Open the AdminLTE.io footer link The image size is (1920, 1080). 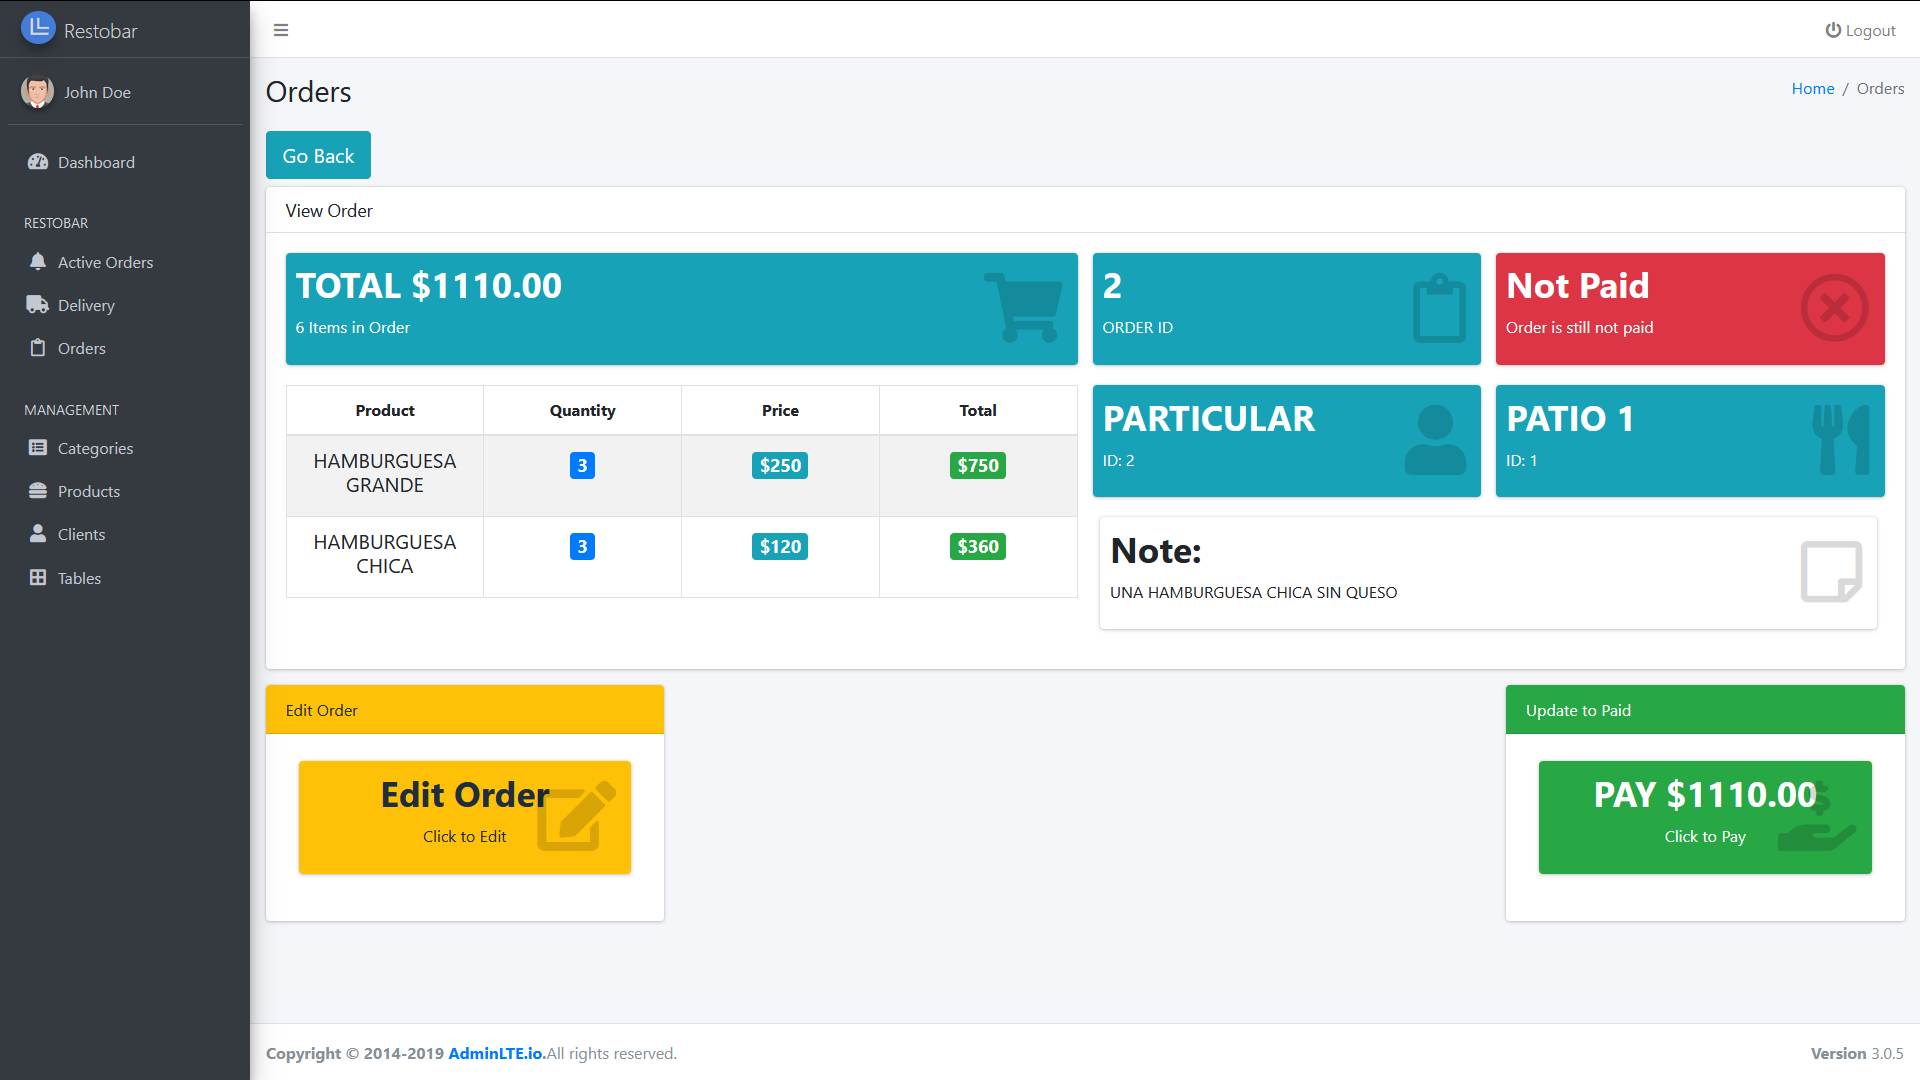point(496,1053)
